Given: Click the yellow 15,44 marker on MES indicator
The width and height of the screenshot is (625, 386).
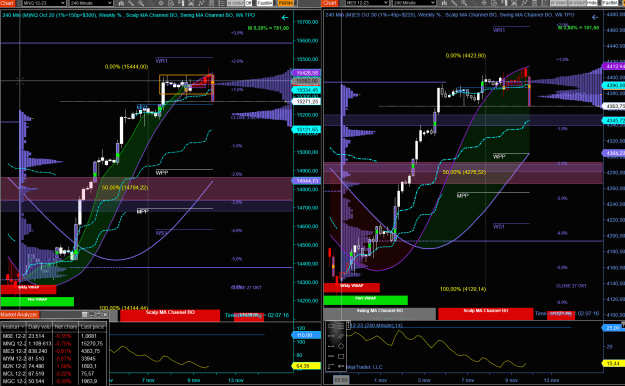Looking at the screenshot, I should (613, 363).
